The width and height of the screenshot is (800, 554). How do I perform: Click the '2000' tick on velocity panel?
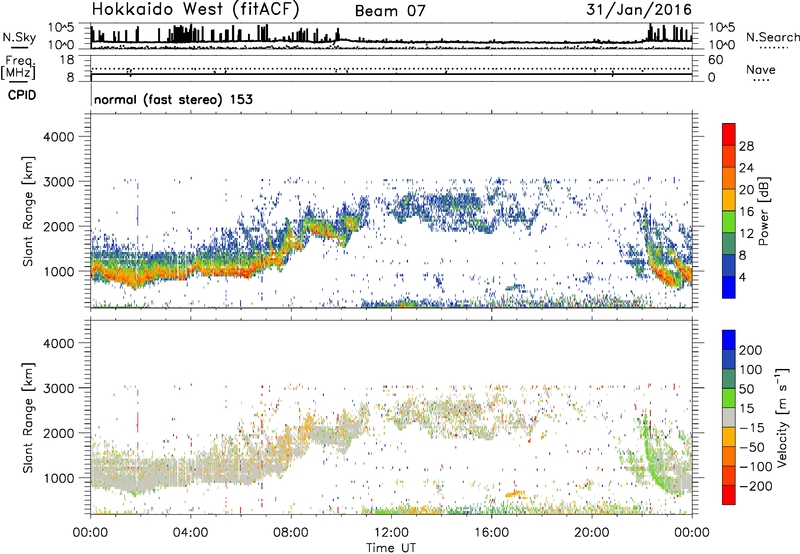pos(58,433)
